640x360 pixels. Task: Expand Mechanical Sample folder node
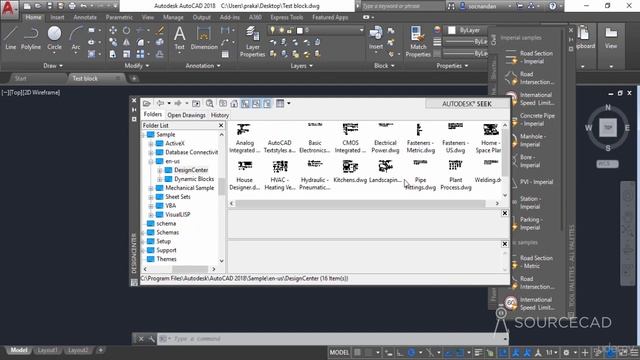click(151, 188)
